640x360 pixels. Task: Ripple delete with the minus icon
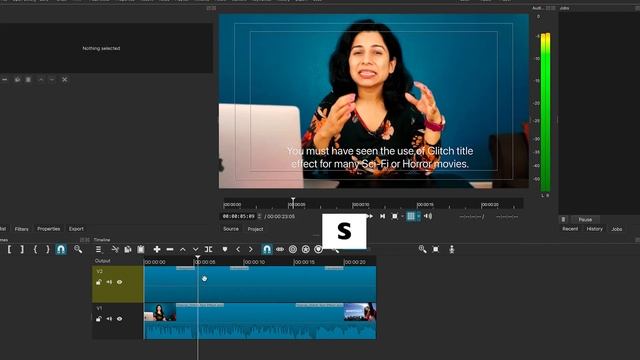[170, 249]
